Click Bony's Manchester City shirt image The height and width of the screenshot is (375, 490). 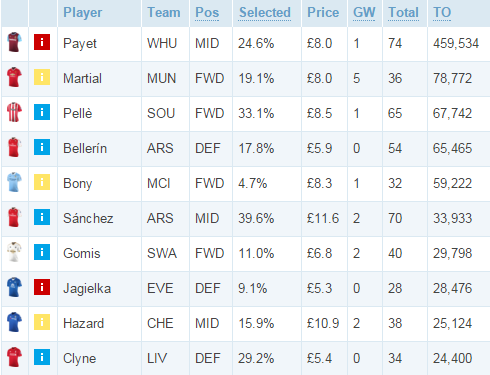coord(14,182)
